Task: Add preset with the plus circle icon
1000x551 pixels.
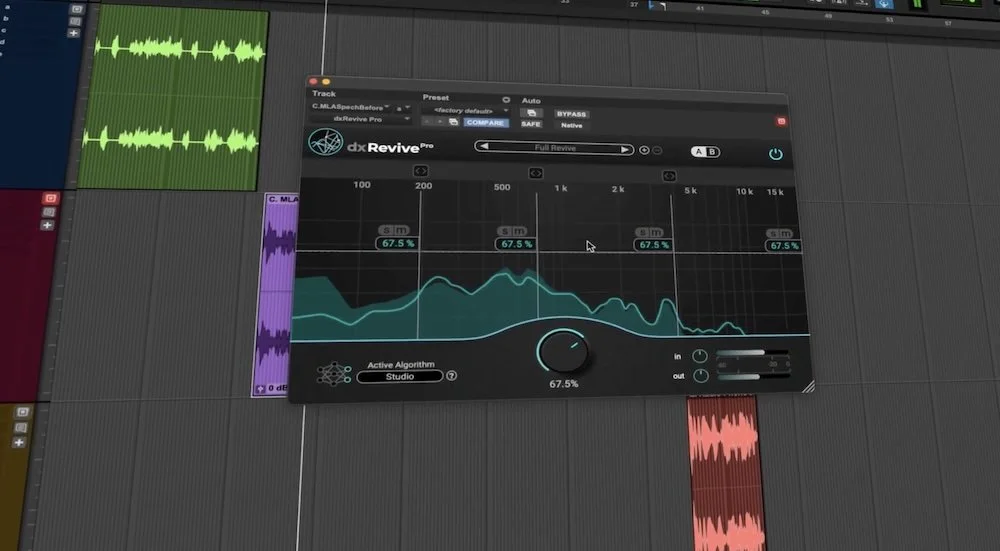Action: 644,151
